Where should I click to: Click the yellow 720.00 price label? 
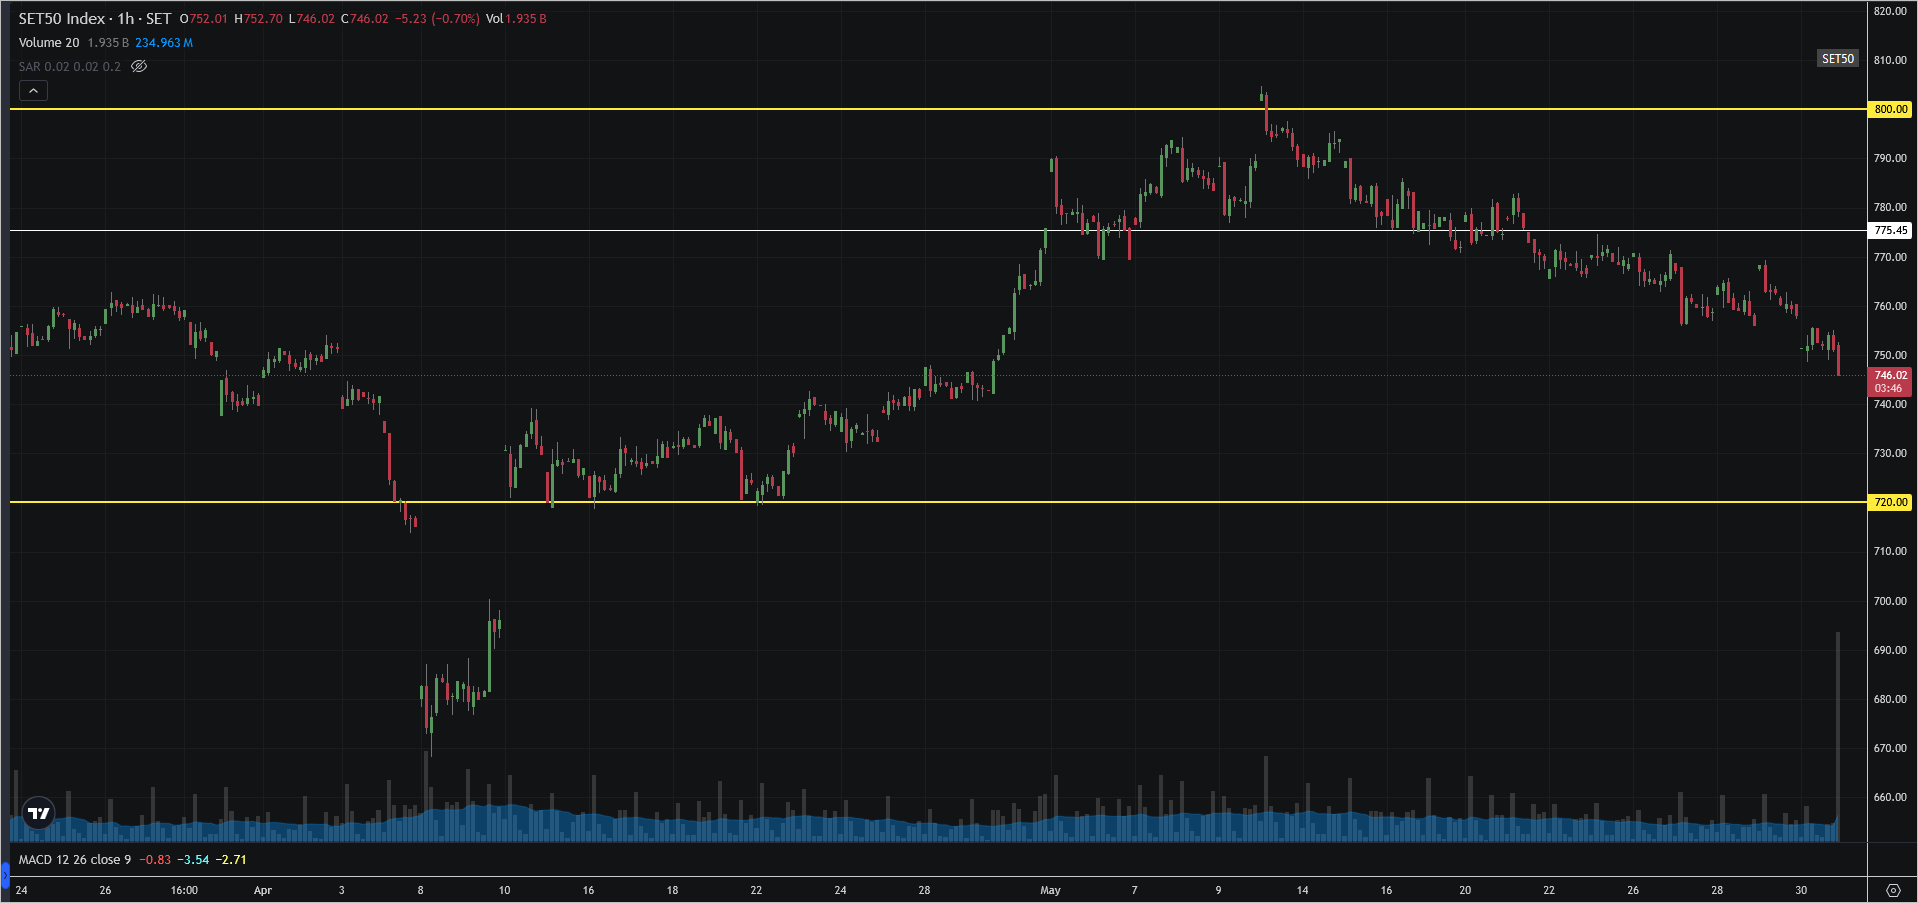(1890, 502)
